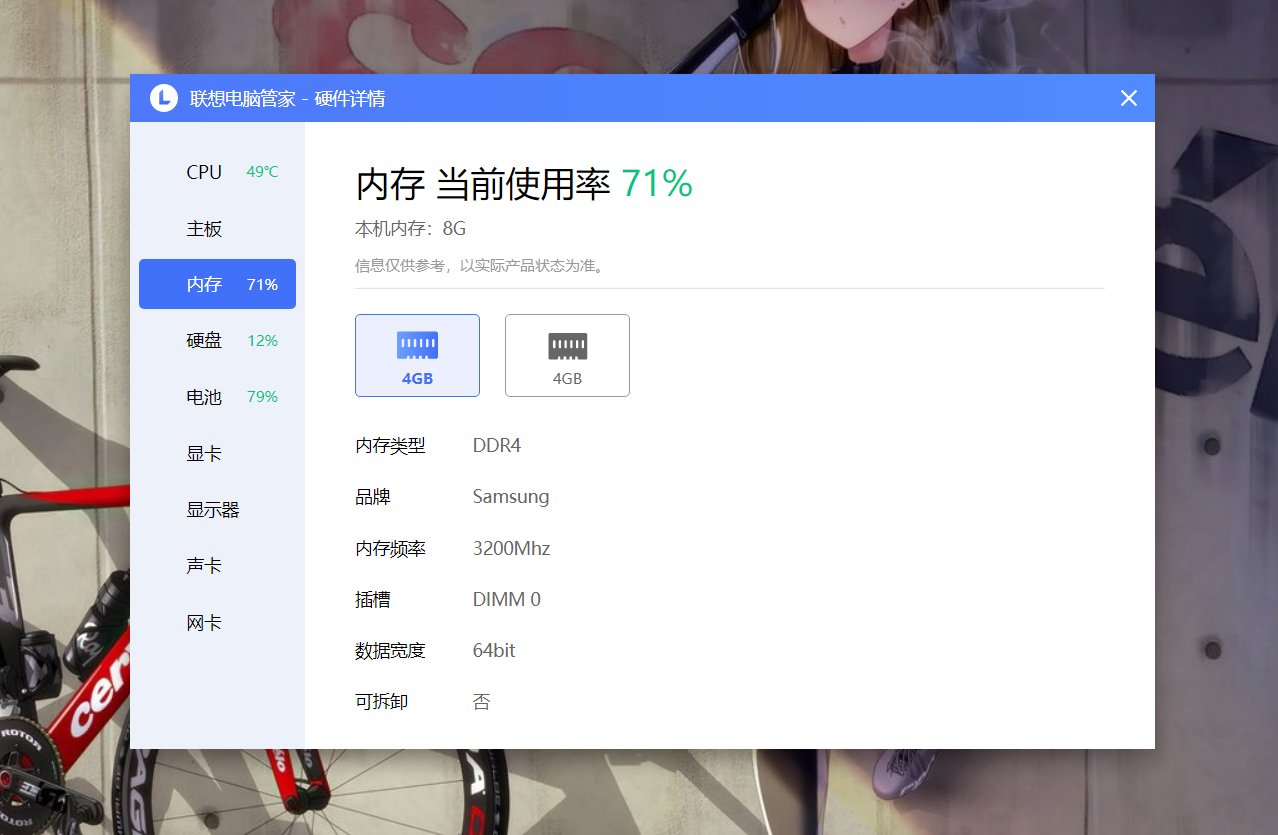1278x835 pixels.
Task: Open the 显示器 monitor tab
Action: pyautogui.click(x=217, y=509)
